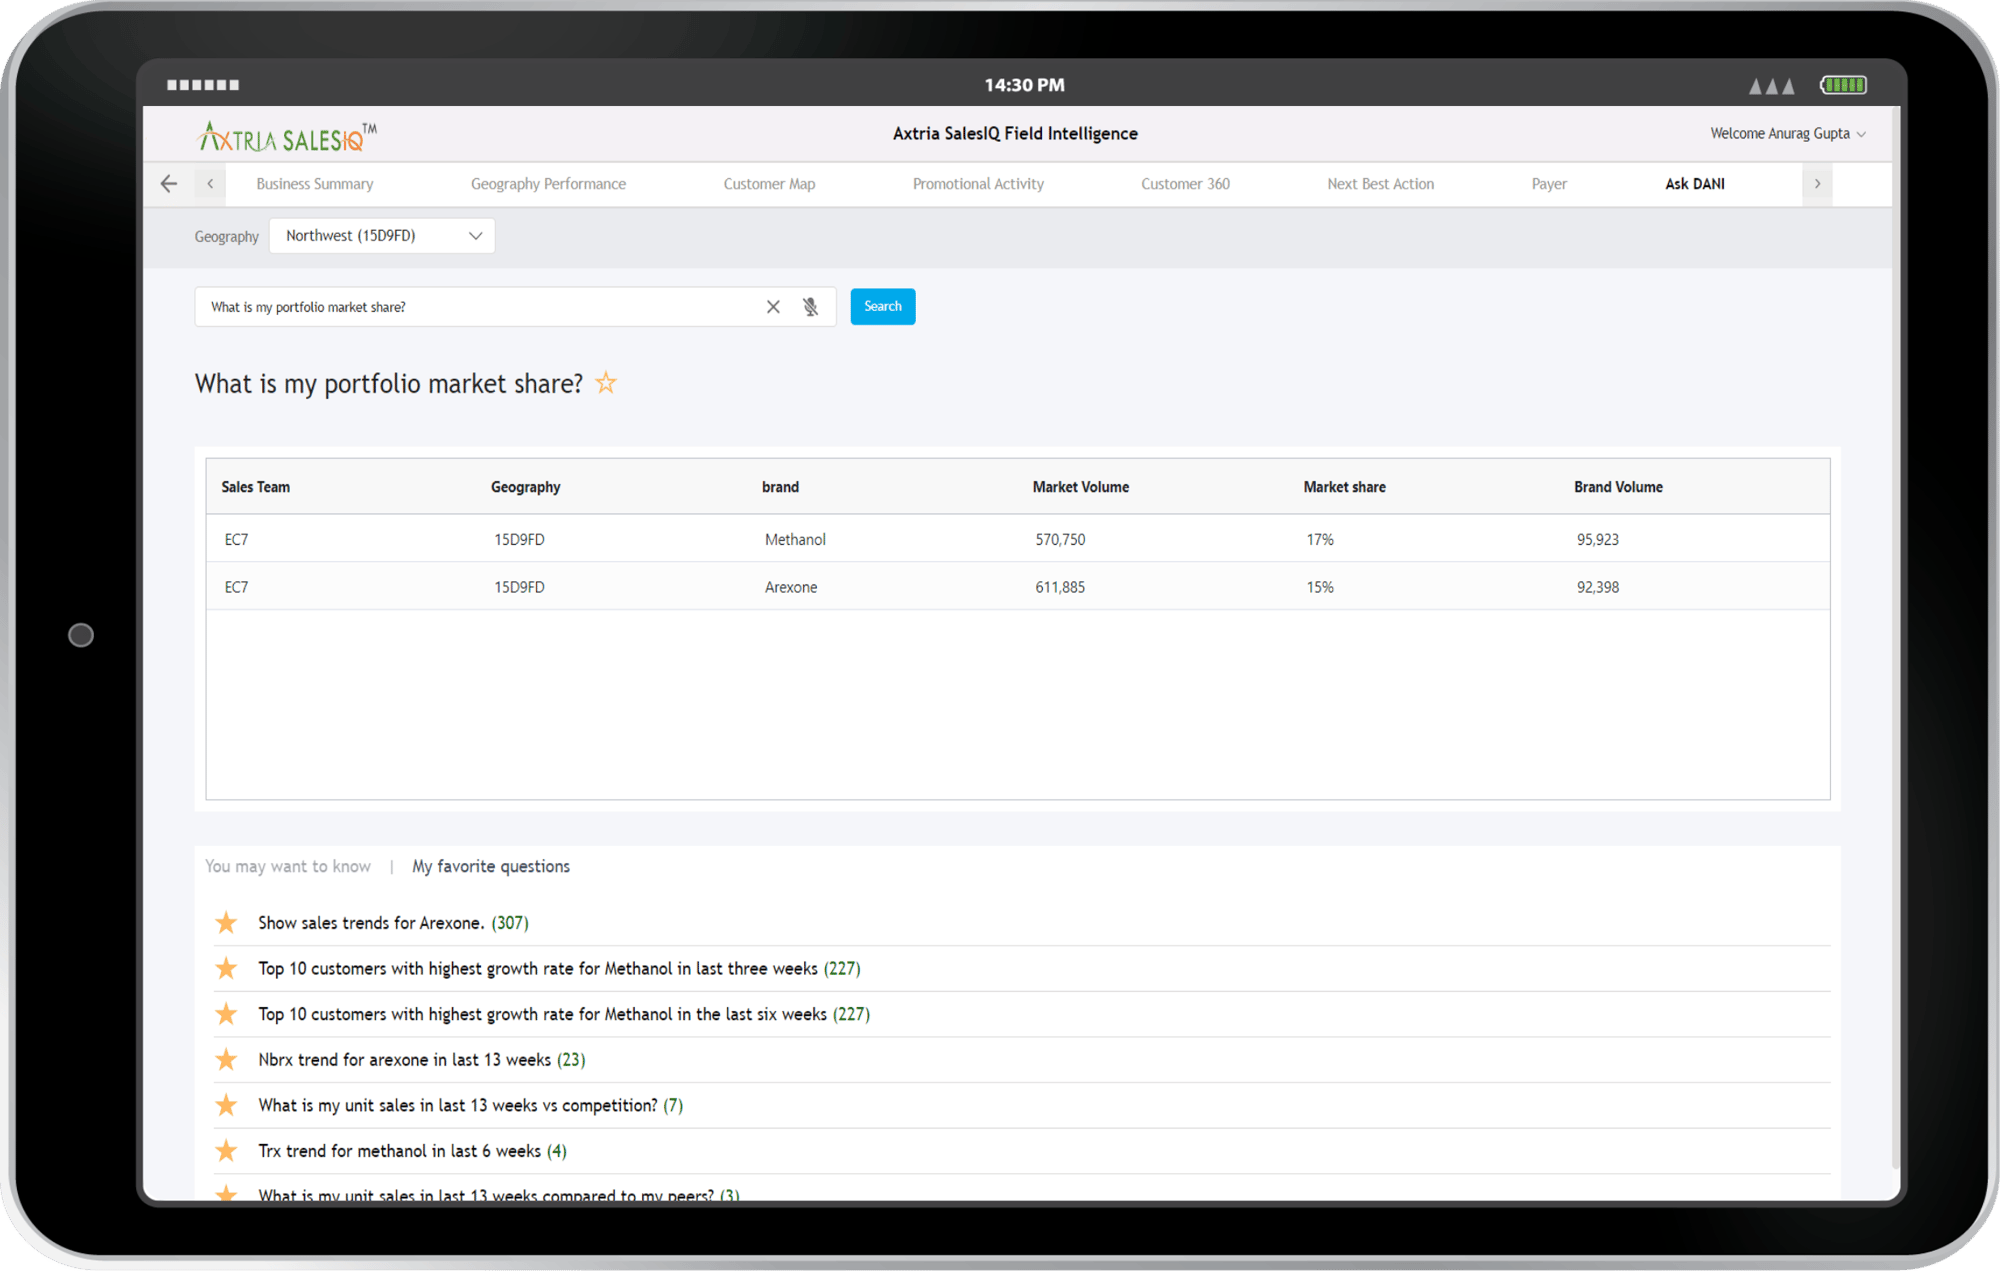Tap the tablet home button
The width and height of the screenshot is (2000, 1271).
81,635
